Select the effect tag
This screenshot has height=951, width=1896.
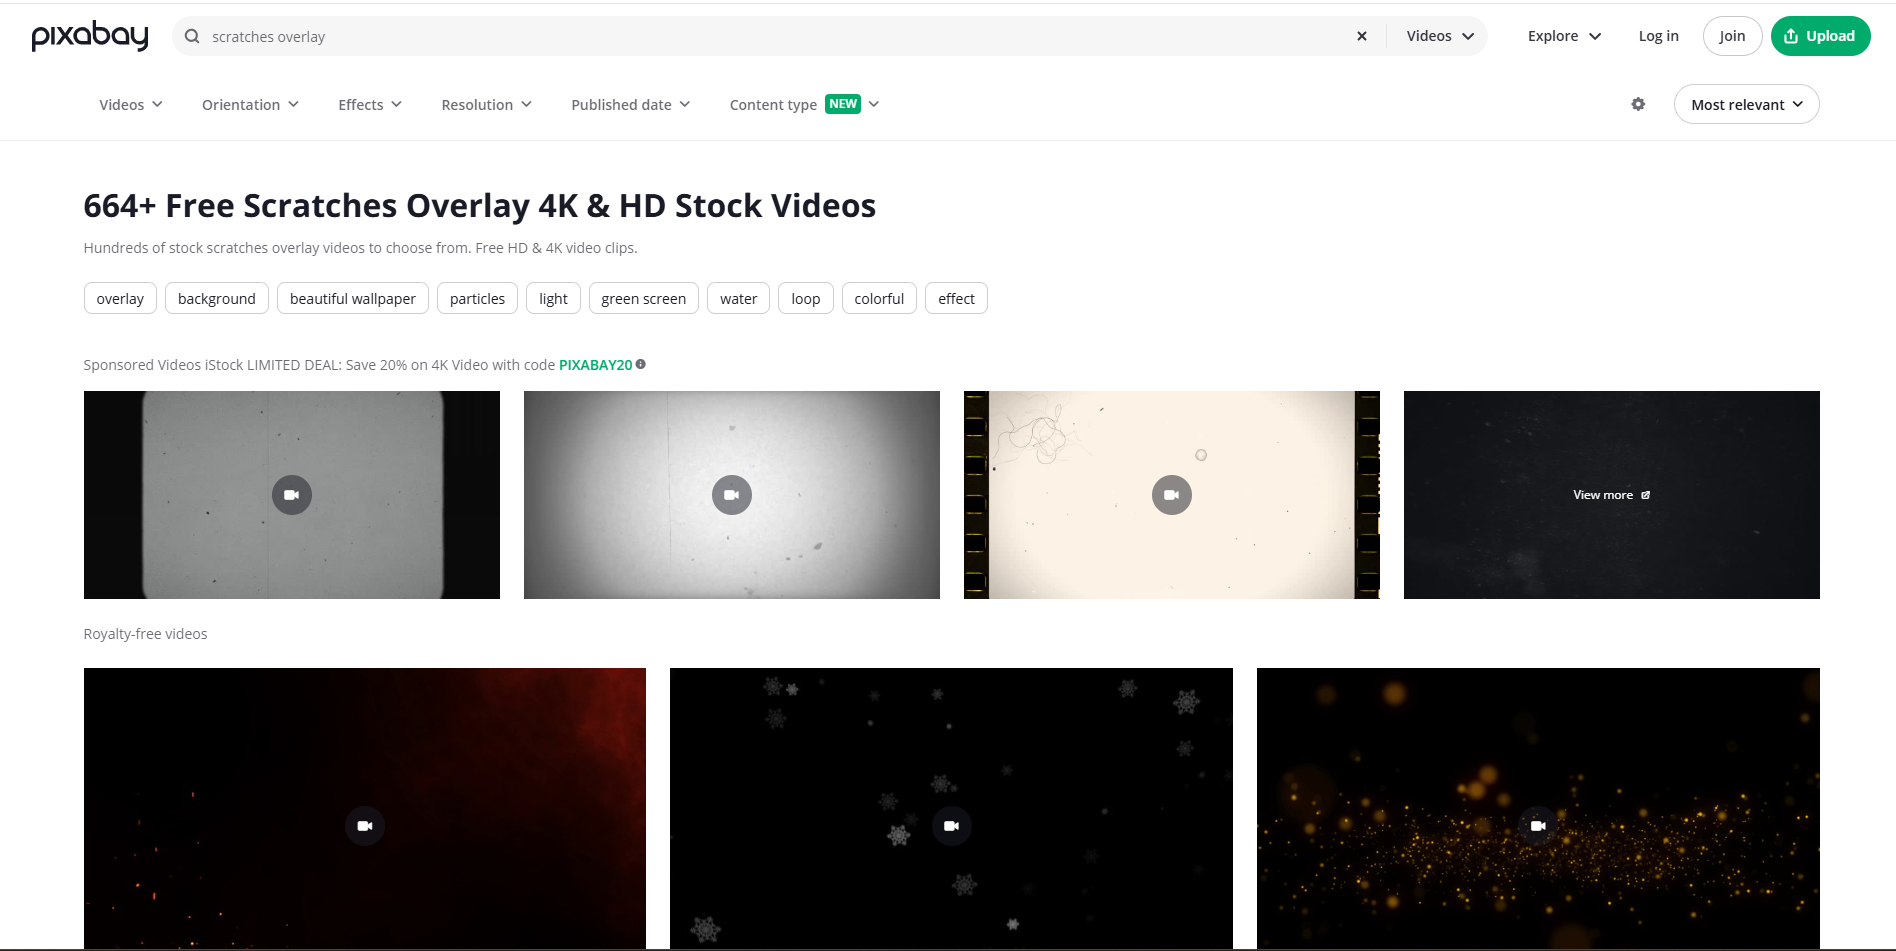[x=956, y=298]
